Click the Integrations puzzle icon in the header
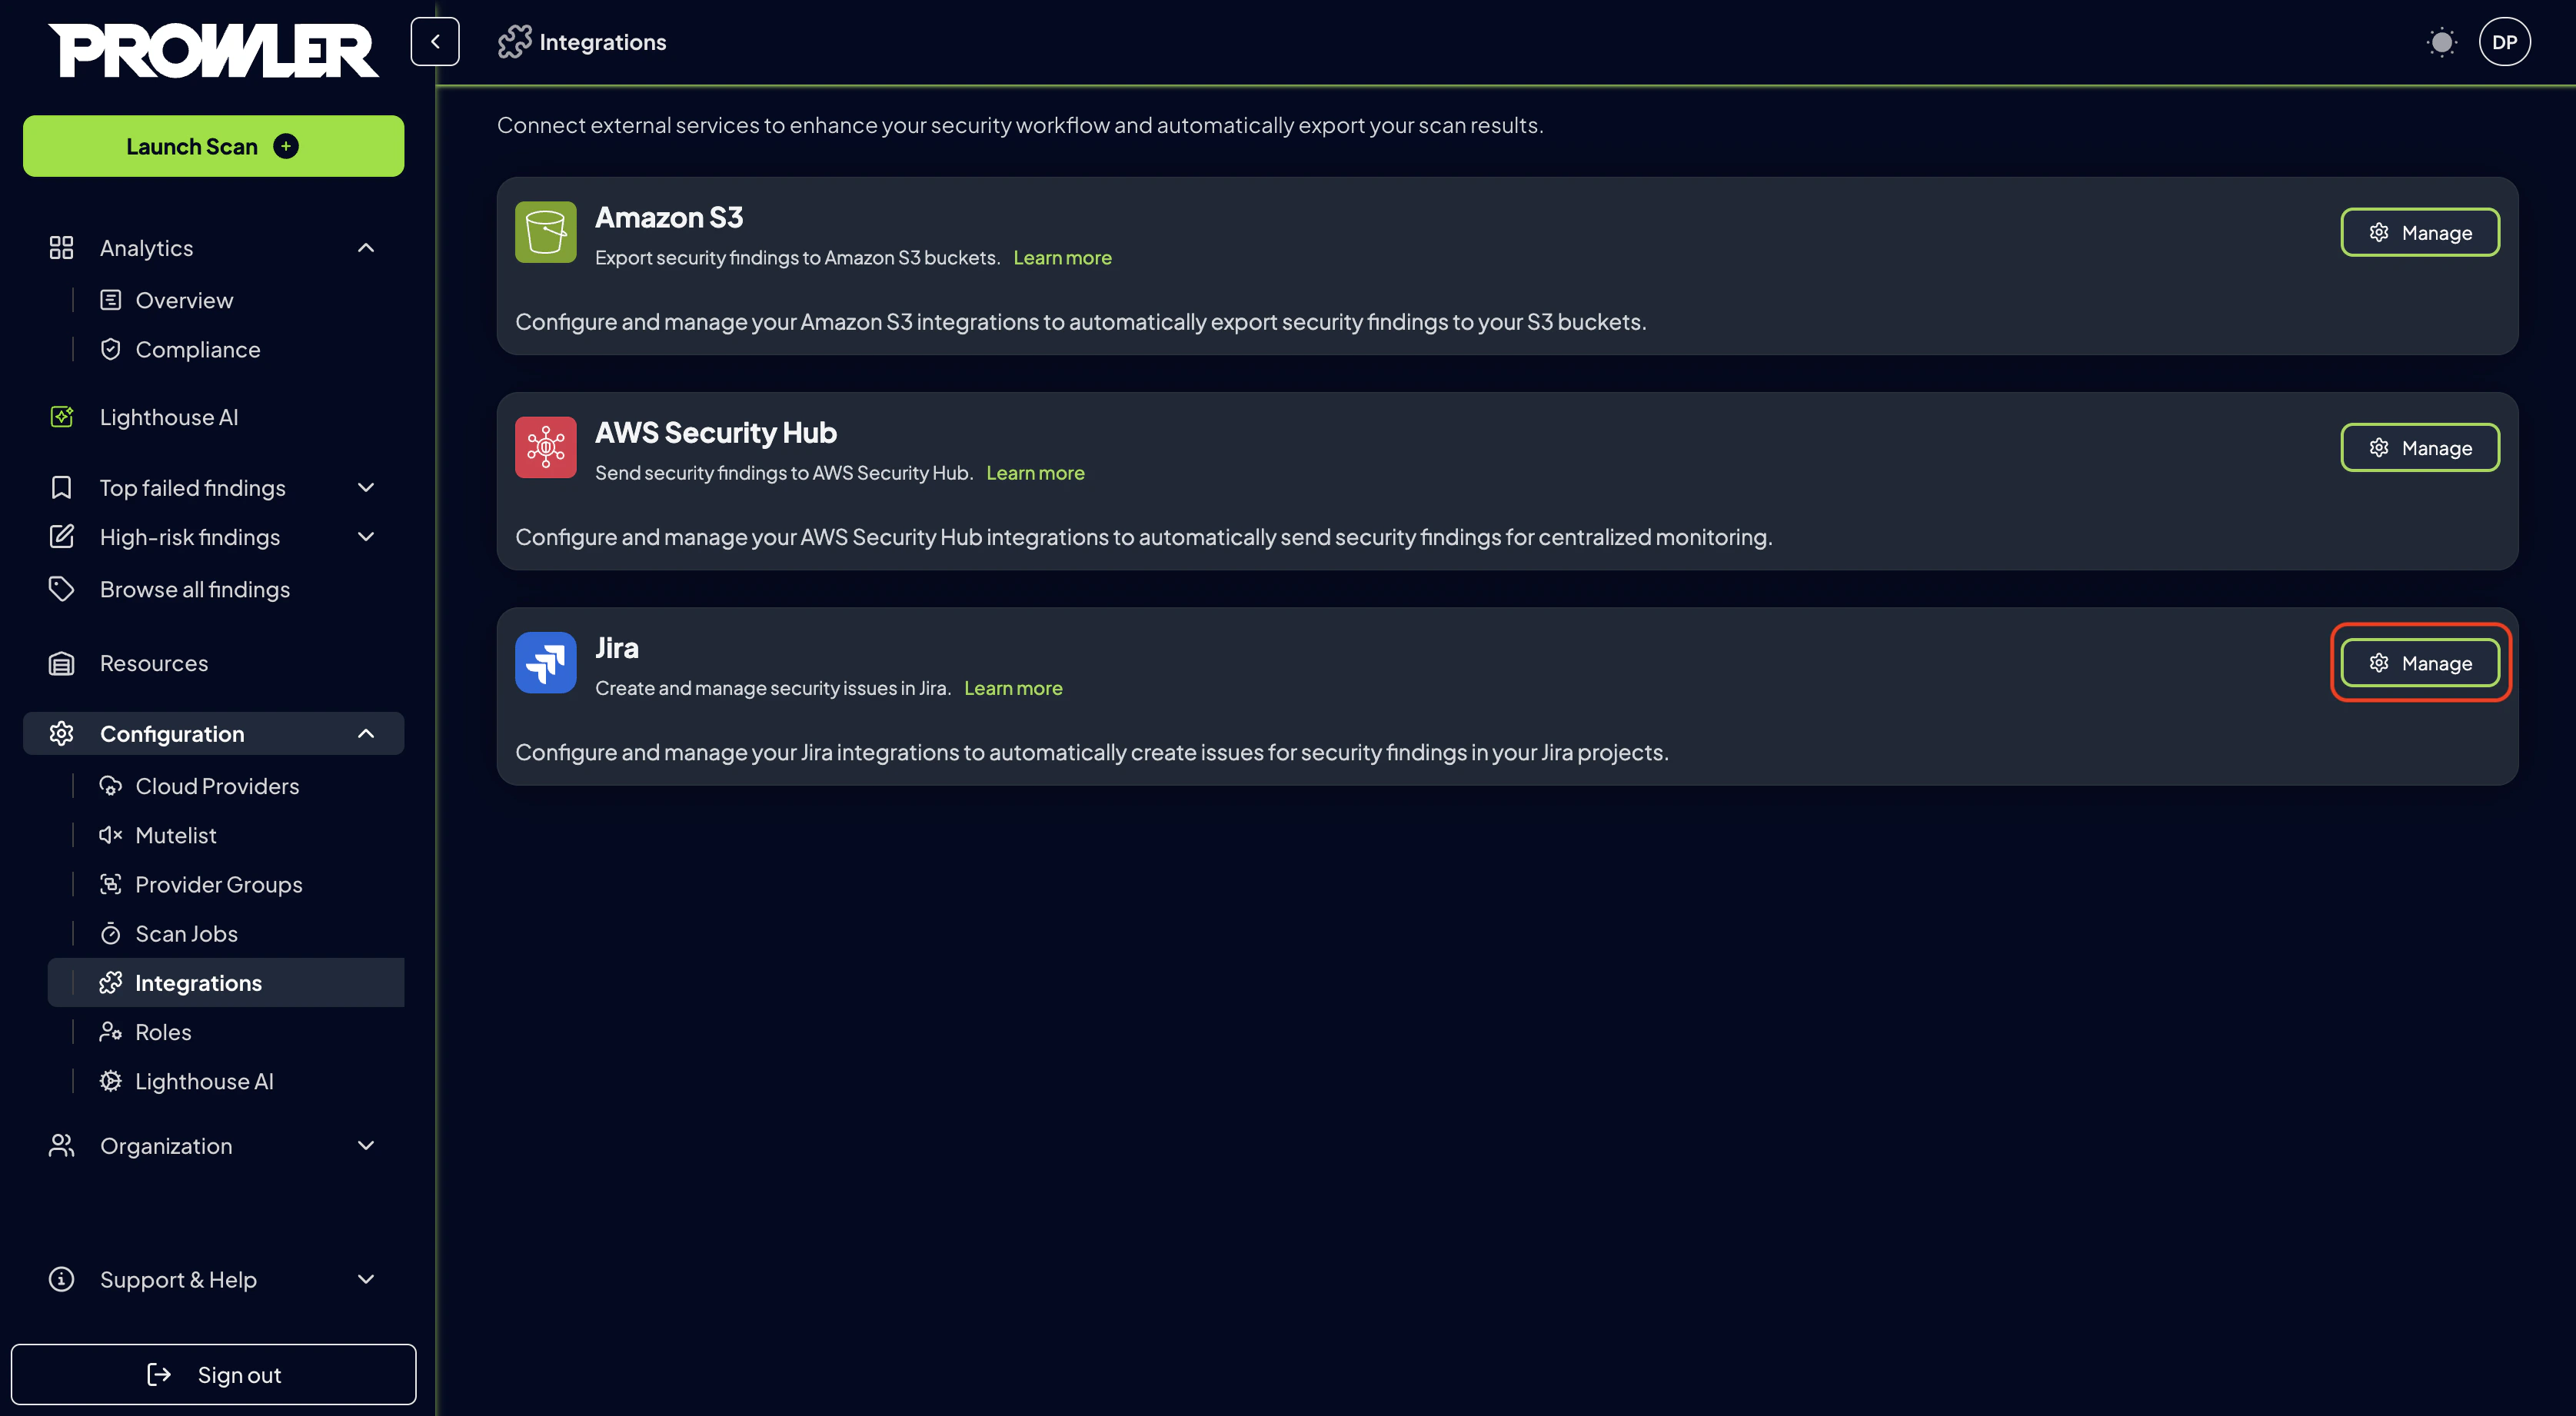 coord(514,41)
